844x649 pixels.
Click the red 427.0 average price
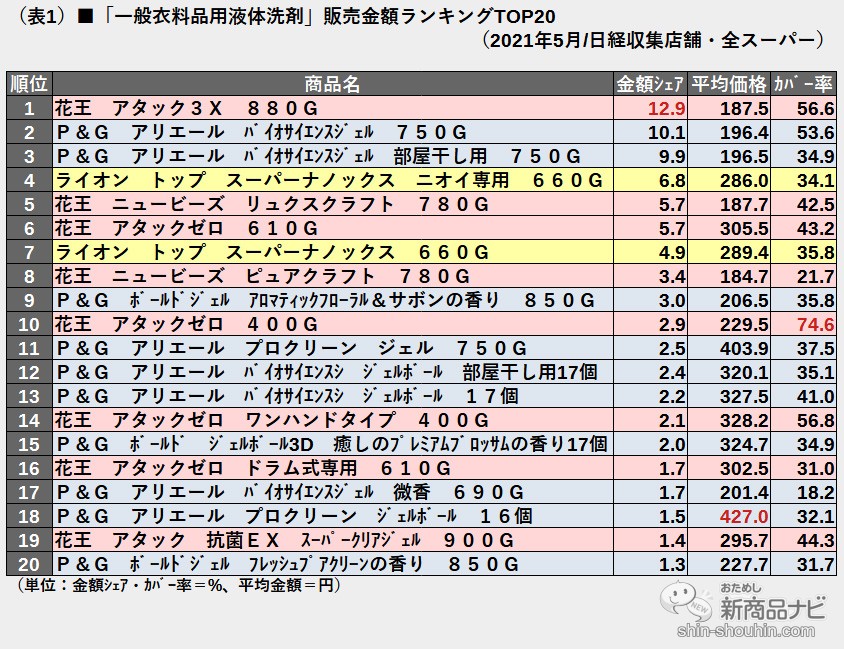tap(744, 517)
